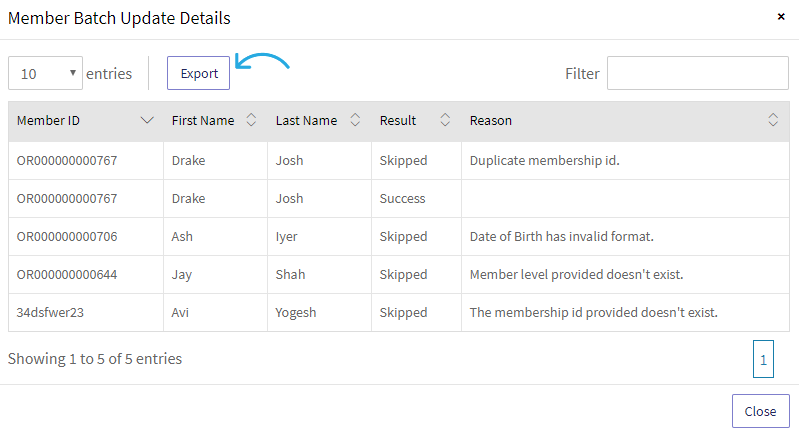Image resolution: width=799 pixels, height=433 pixels.
Task: Focus the Filter input field
Action: (x=698, y=73)
